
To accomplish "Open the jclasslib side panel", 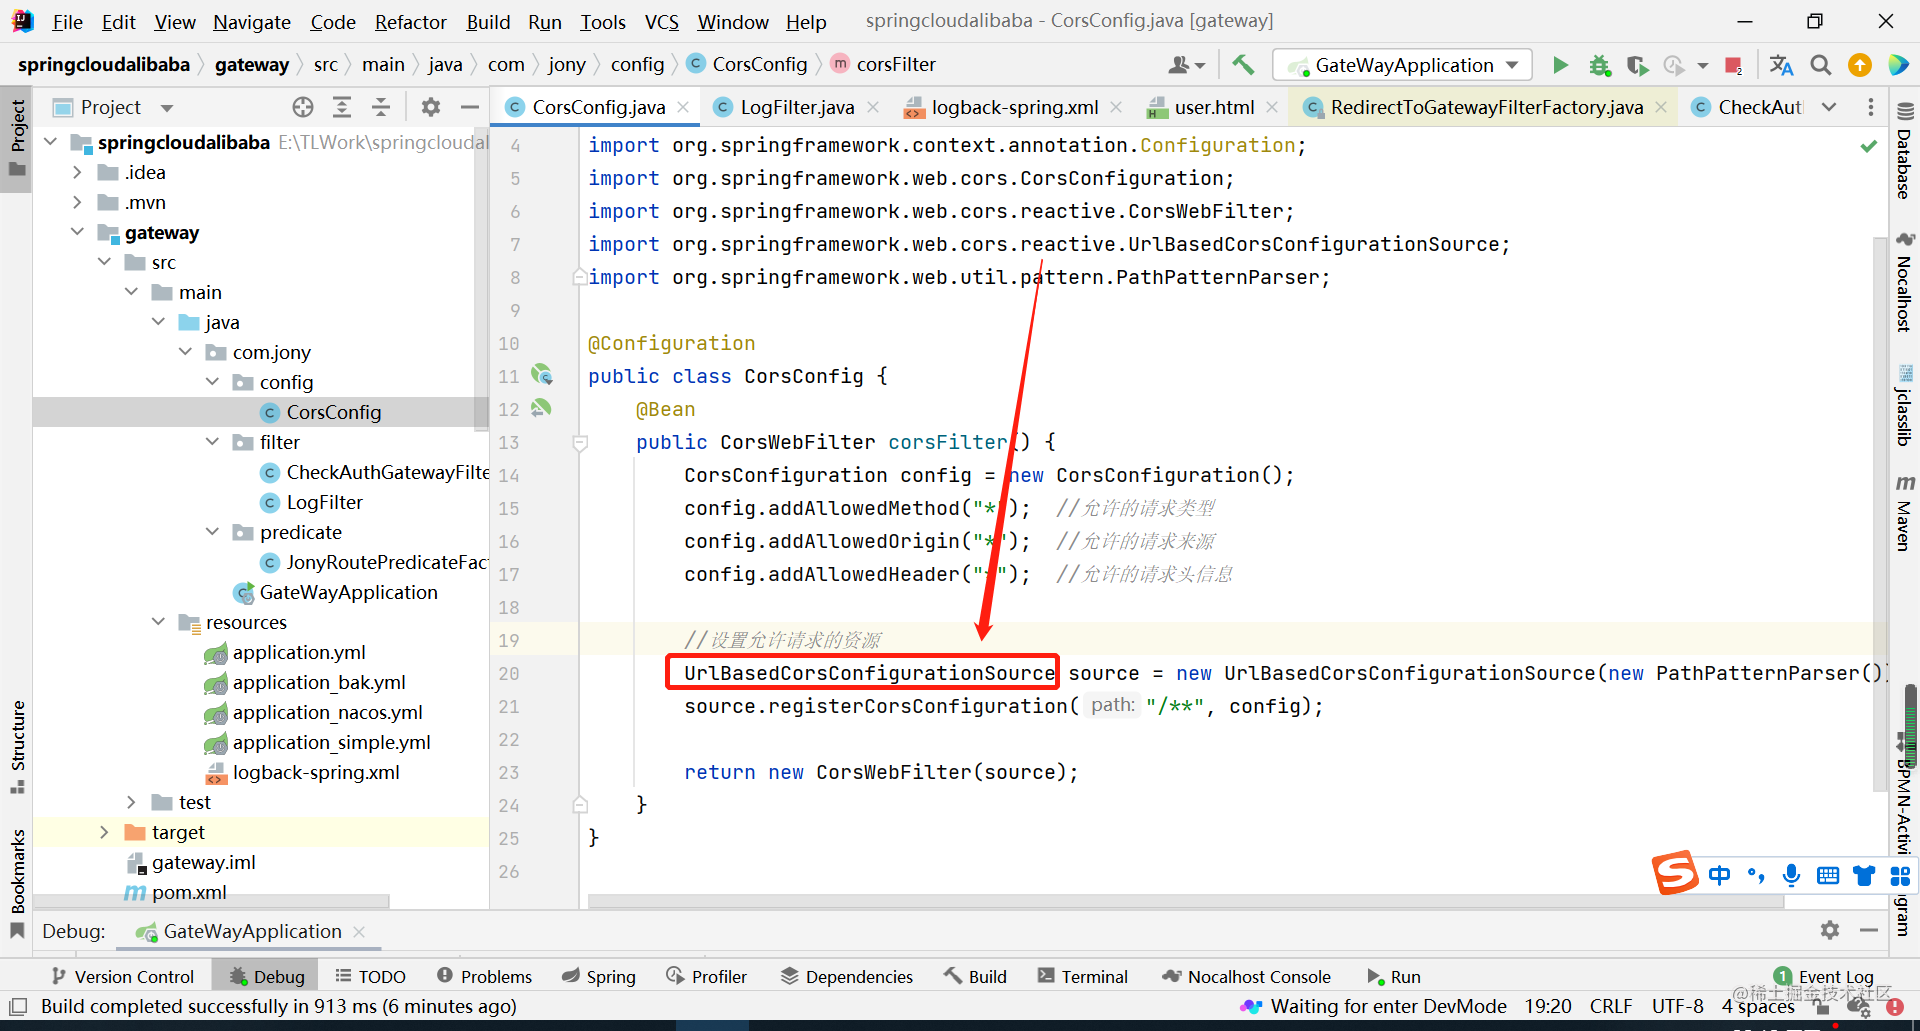I will 1905,406.
